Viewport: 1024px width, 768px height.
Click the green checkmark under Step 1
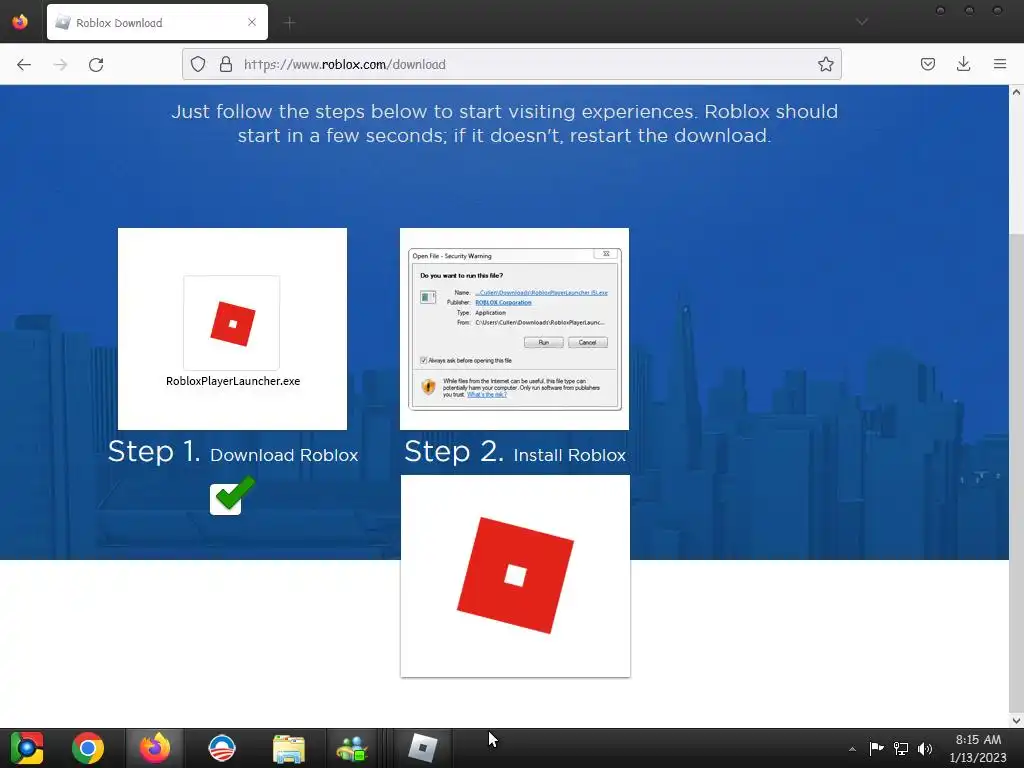tap(231, 496)
